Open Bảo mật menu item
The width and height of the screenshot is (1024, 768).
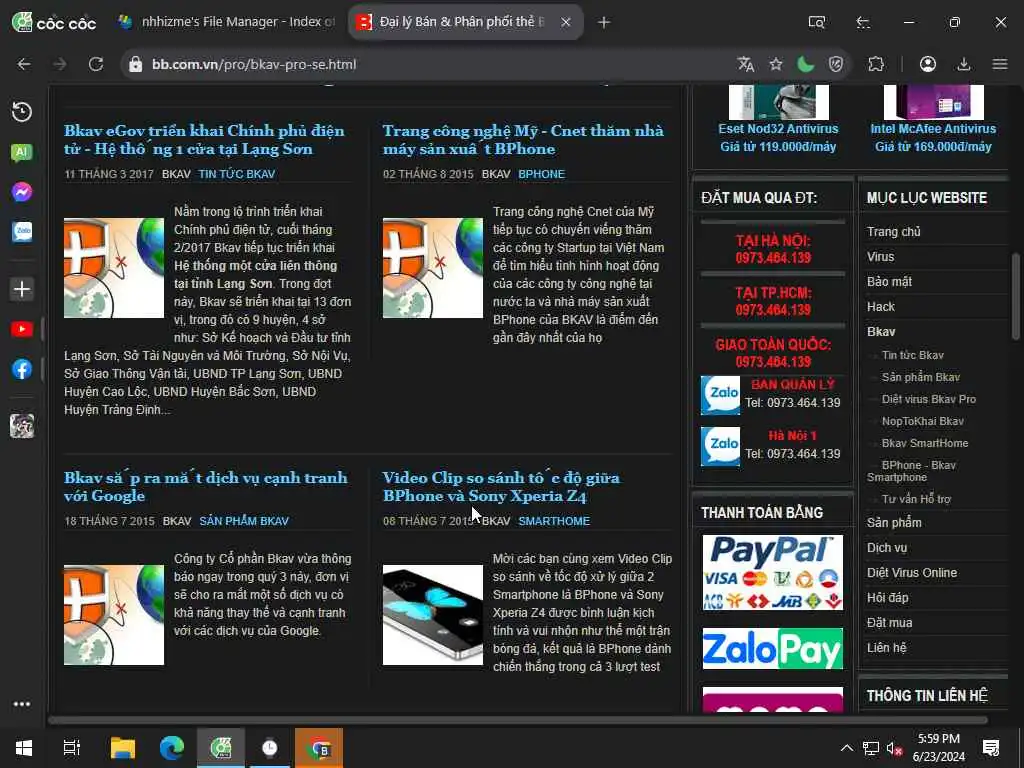coord(889,281)
